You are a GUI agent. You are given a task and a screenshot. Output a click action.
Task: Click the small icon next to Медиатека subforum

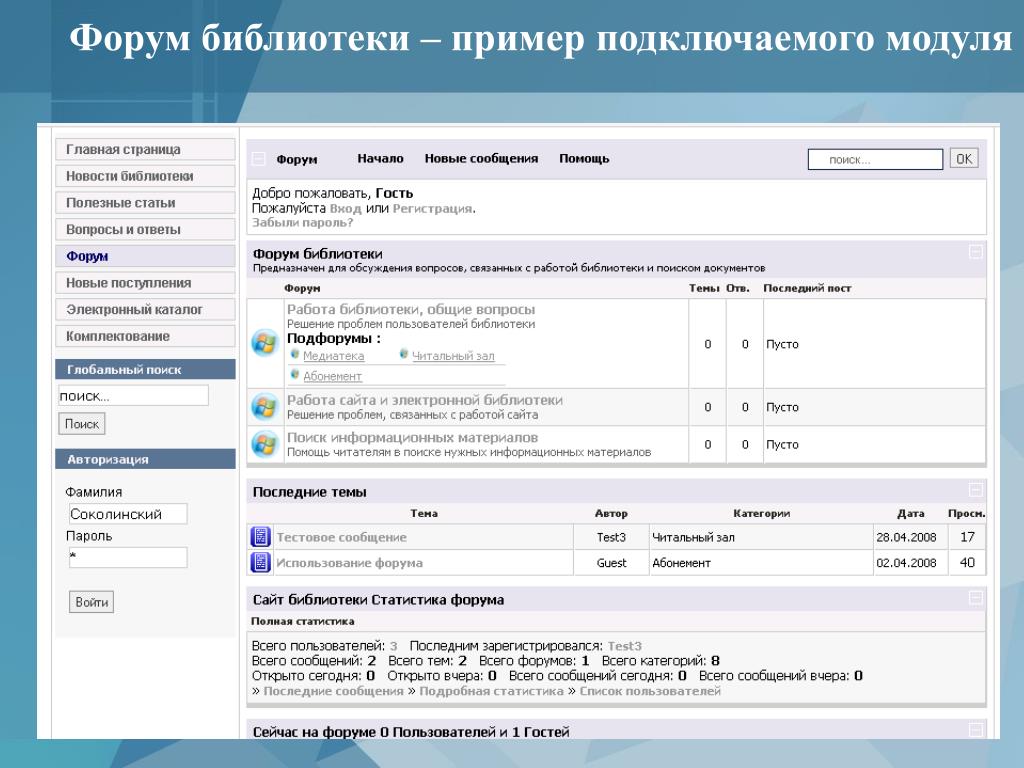click(295, 355)
